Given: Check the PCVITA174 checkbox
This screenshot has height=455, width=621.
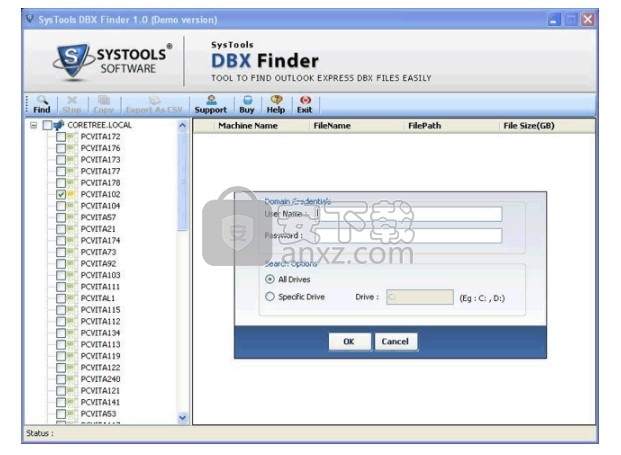Looking at the screenshot, I should (x=61, y=241).
